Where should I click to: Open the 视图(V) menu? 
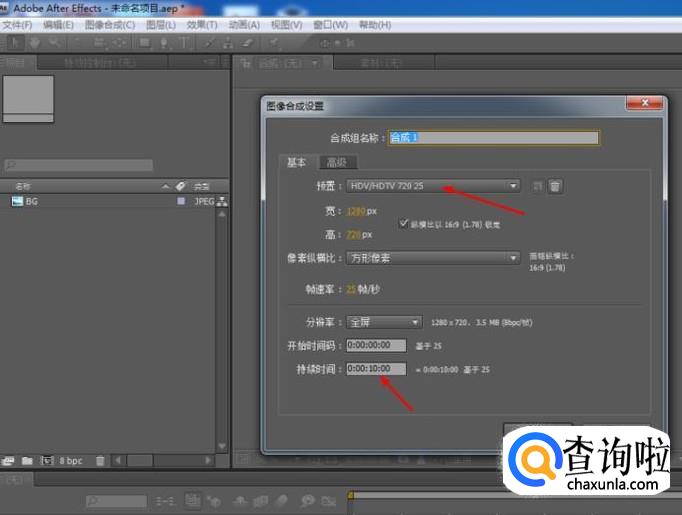(x=287, y=25)
